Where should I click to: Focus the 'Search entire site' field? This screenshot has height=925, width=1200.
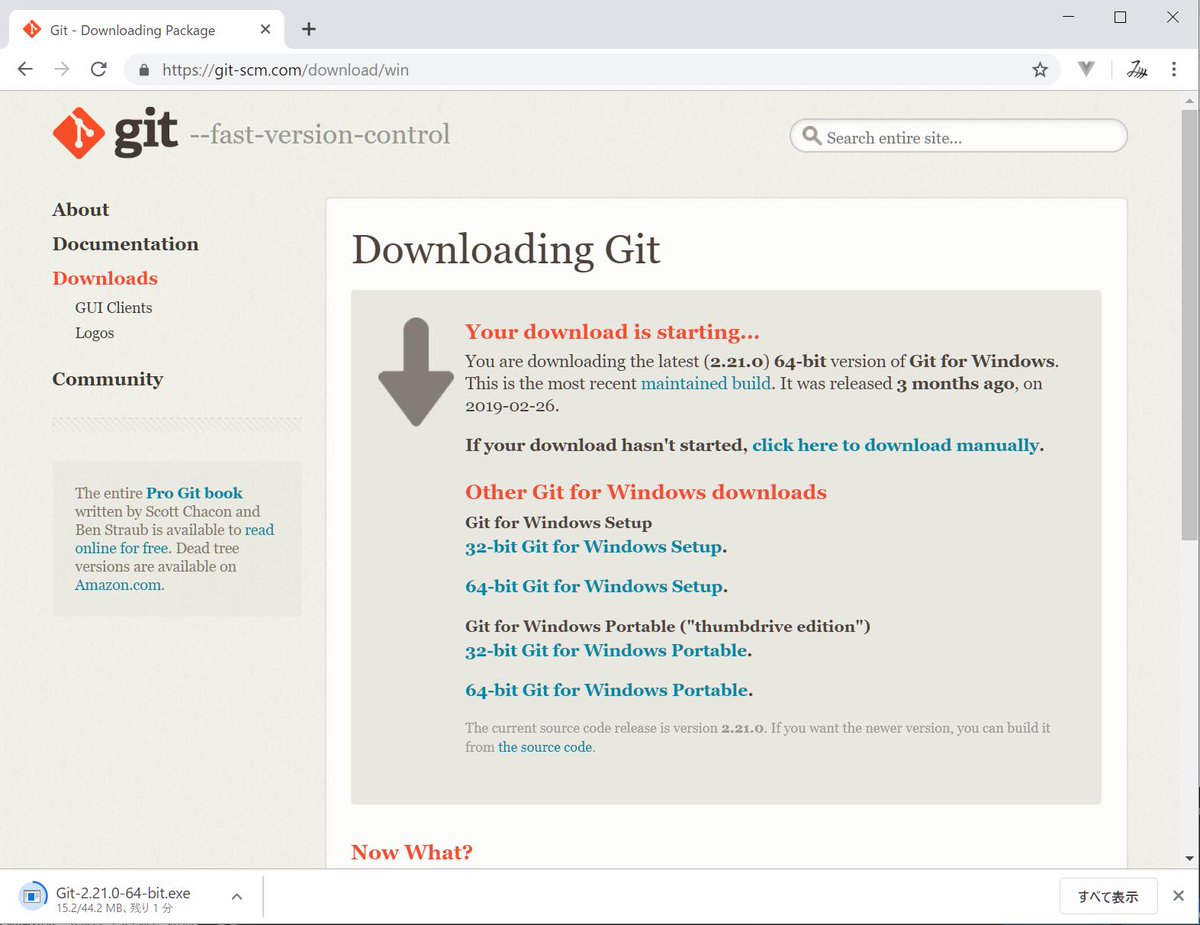point(958,137)
